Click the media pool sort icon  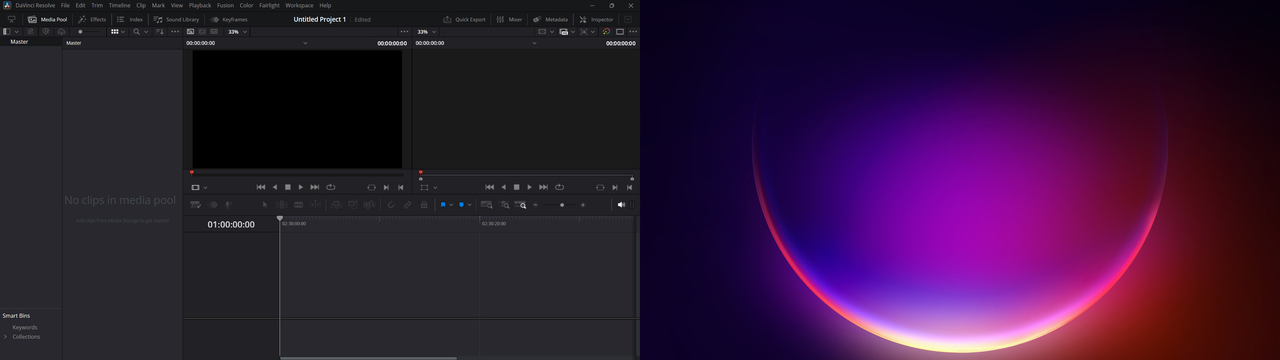coord(159,32)
